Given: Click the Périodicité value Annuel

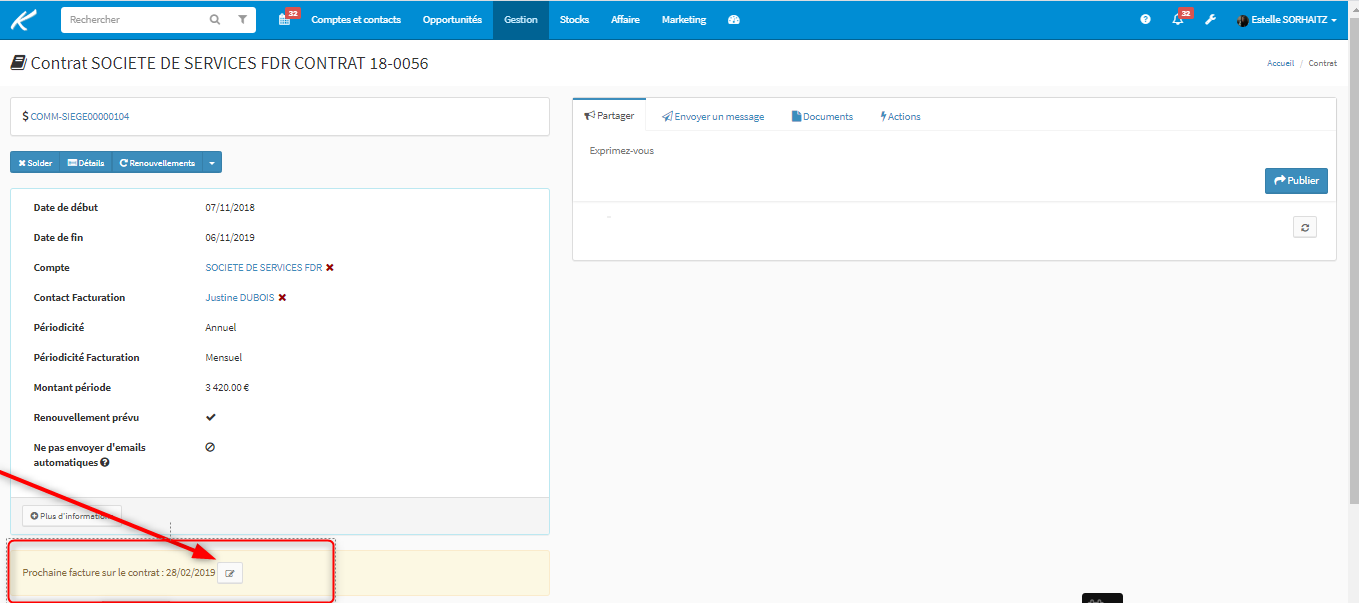Looking at the screenshot, I should tap(221, 328).
